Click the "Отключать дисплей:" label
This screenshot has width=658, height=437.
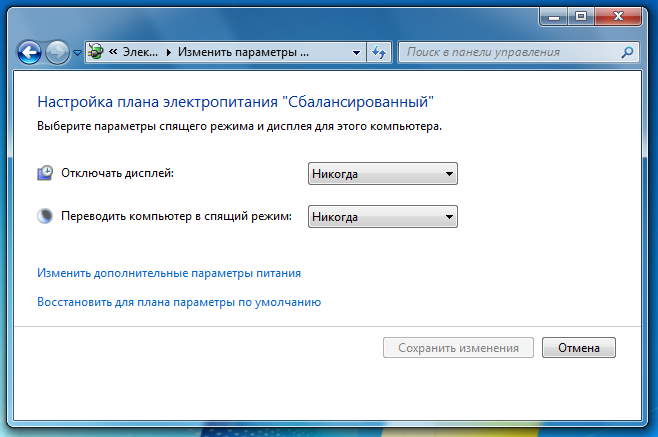coord(118,173)
